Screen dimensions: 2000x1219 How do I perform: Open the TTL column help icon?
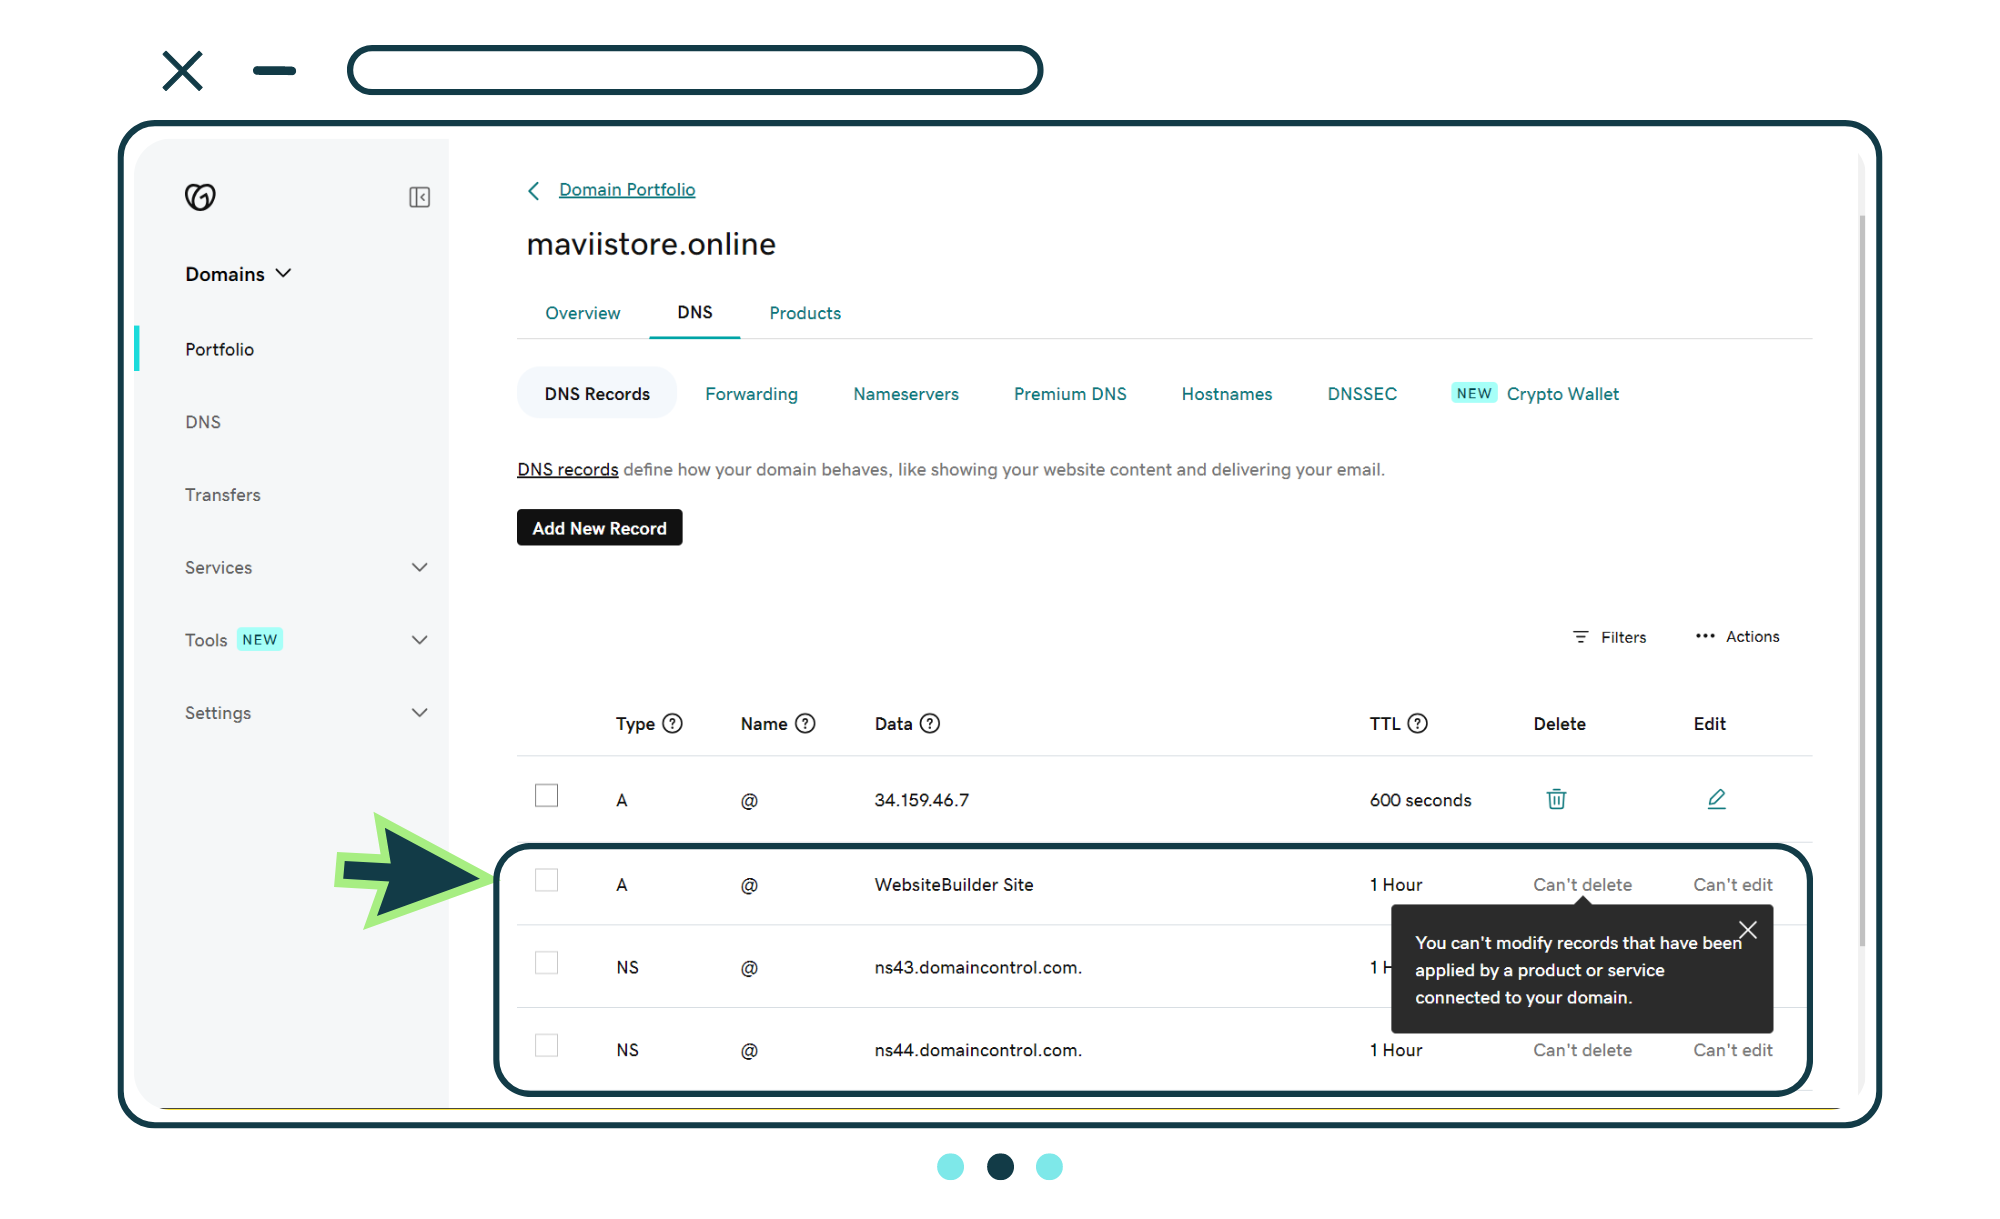pyautogui.click(x=1417, y=723)
